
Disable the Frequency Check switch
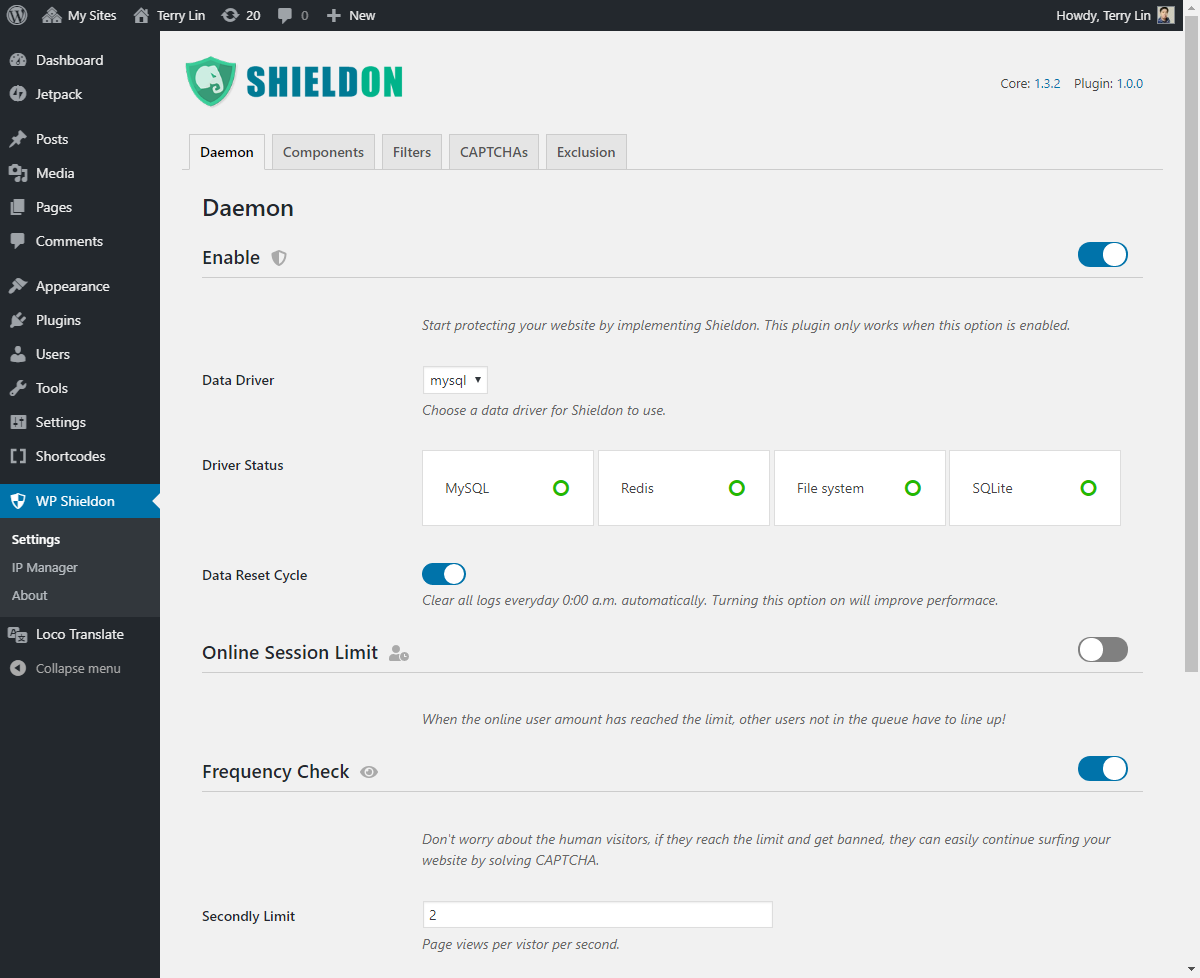point(1103,768)
